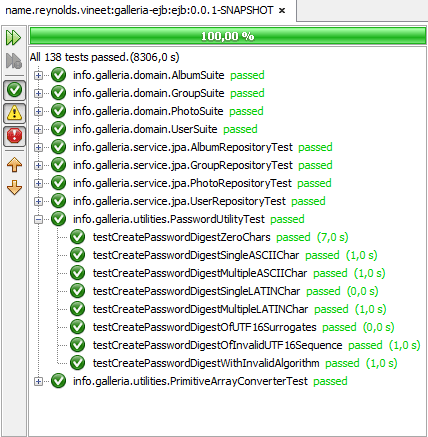Expand the info.galleria.domain.AlbumSuite node

[38, 76]
